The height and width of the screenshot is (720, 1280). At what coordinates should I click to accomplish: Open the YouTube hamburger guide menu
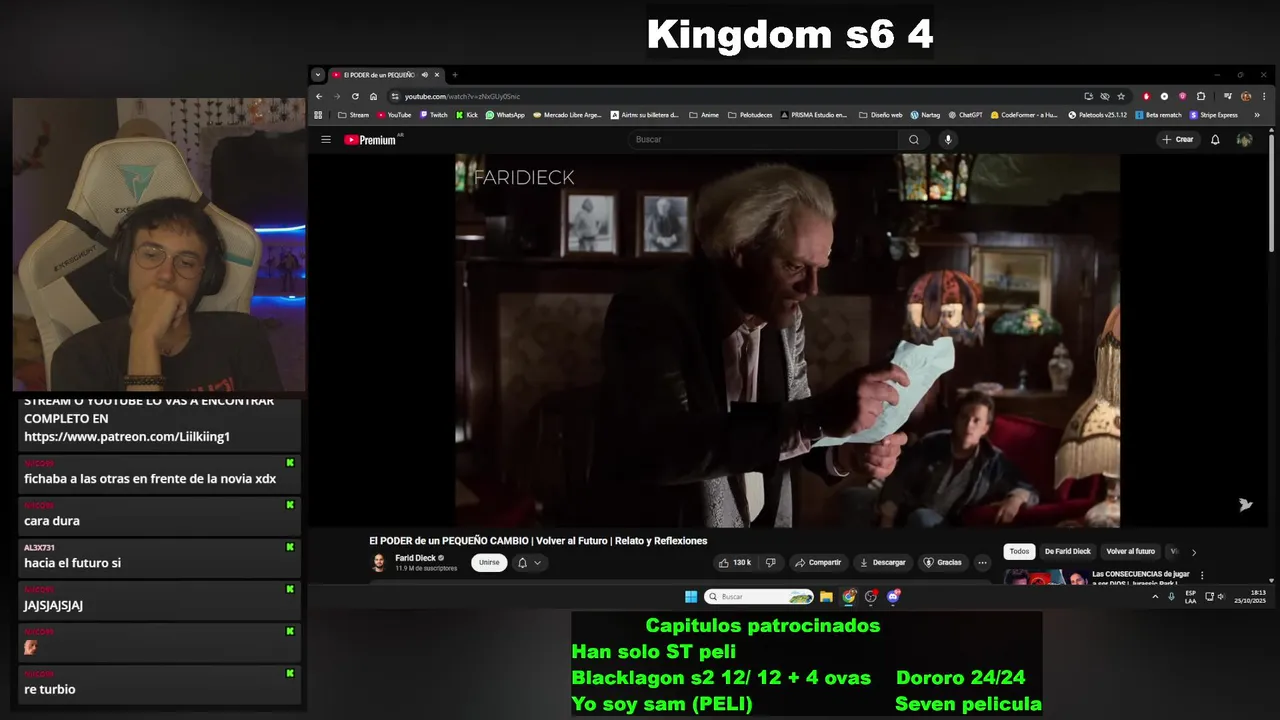(x=325, y=140)
